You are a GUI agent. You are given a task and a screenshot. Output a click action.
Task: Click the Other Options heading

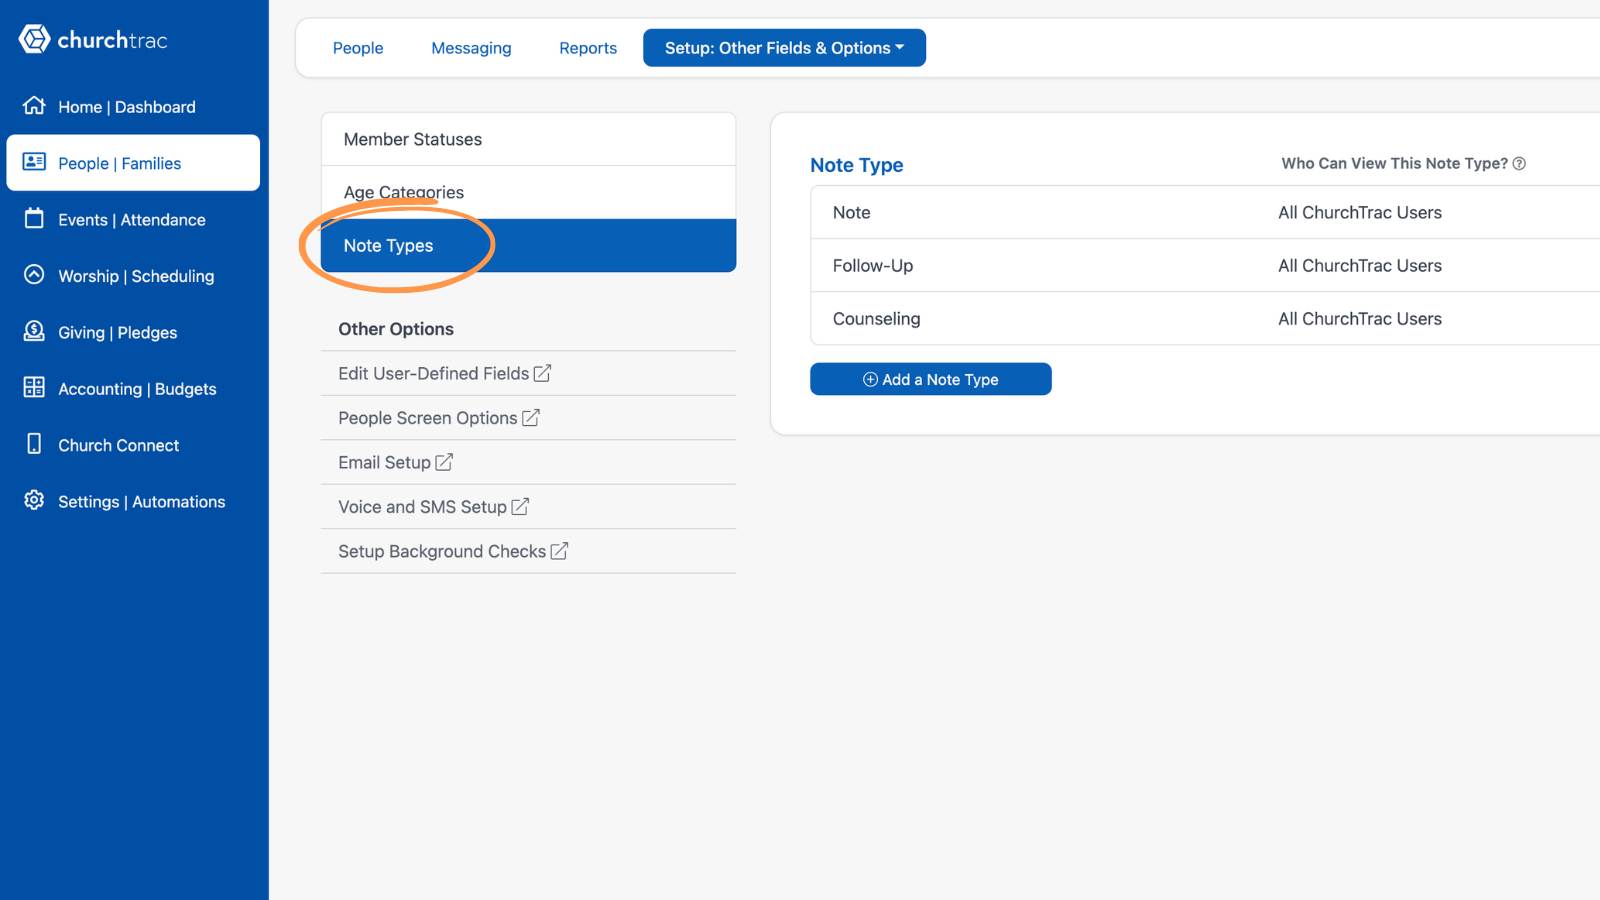coord(396,329)
